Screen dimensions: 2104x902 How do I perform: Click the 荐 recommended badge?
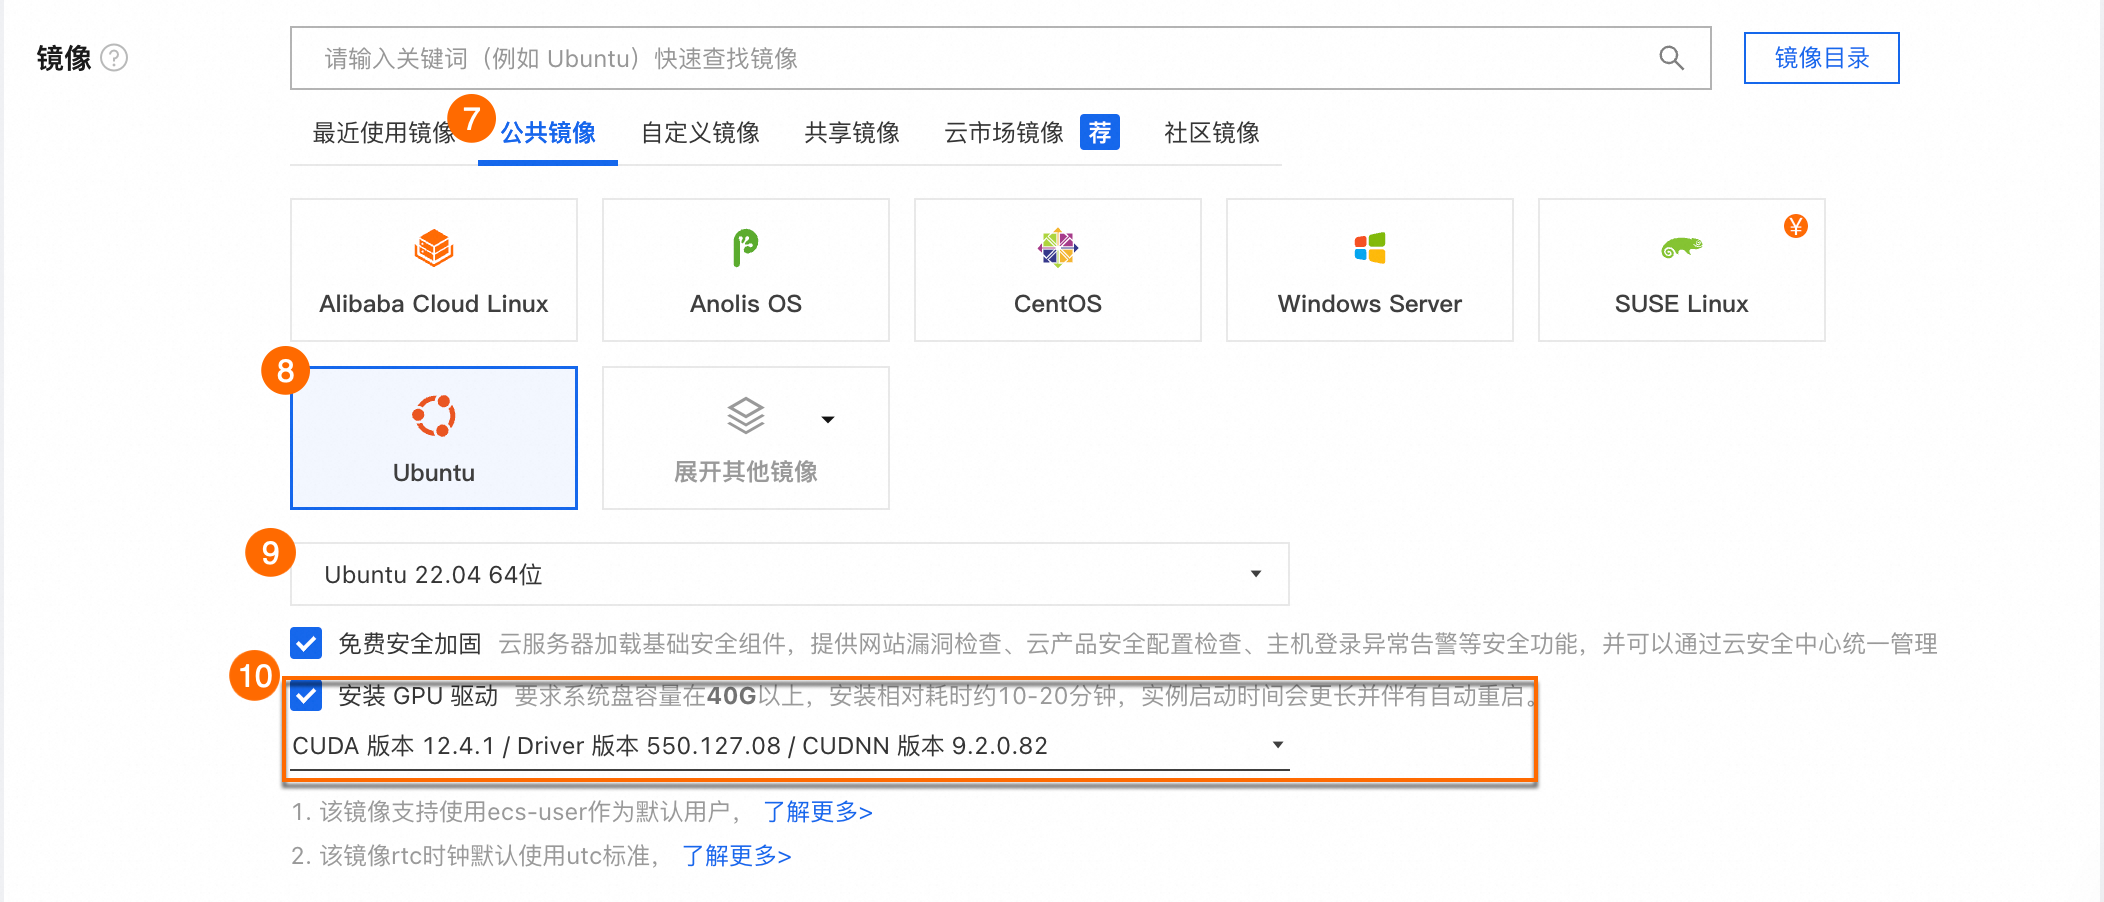pyautogui.click(x=1100, y=132)
